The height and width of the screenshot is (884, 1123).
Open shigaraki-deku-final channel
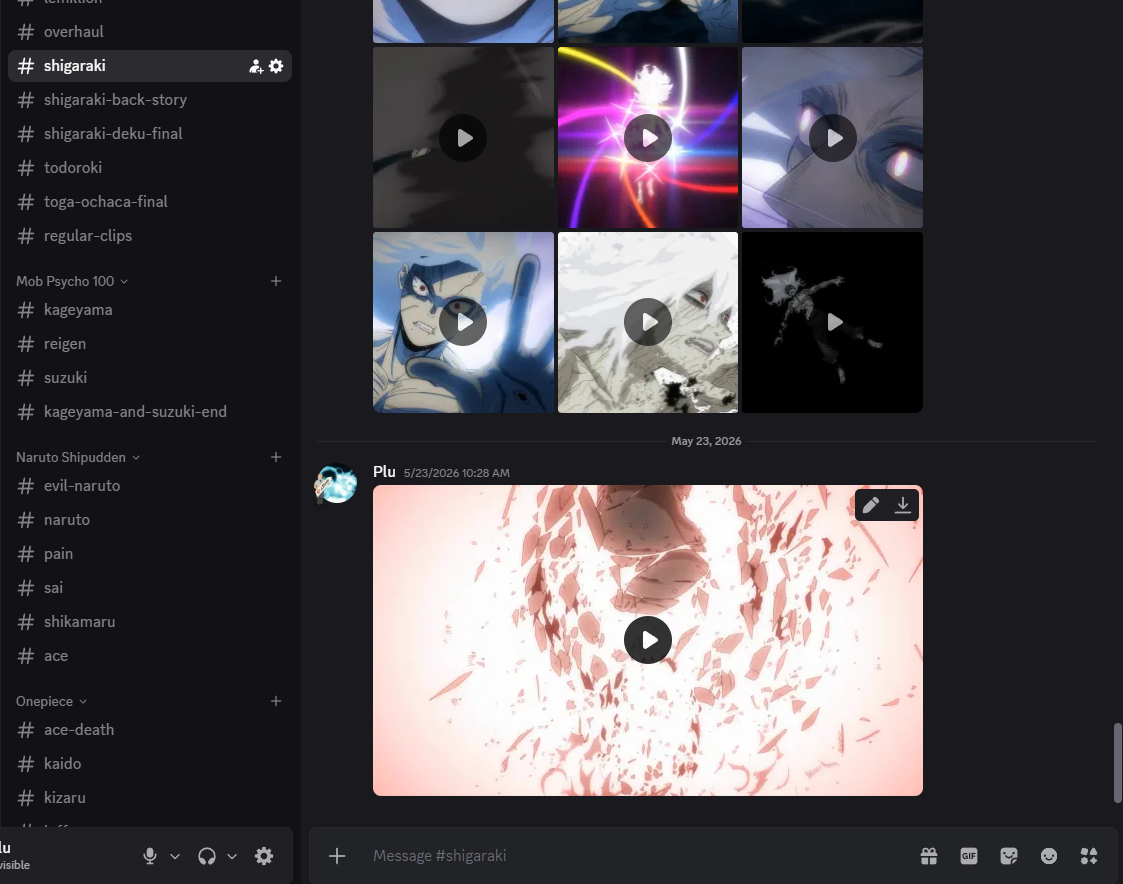[x=150, y=133]
